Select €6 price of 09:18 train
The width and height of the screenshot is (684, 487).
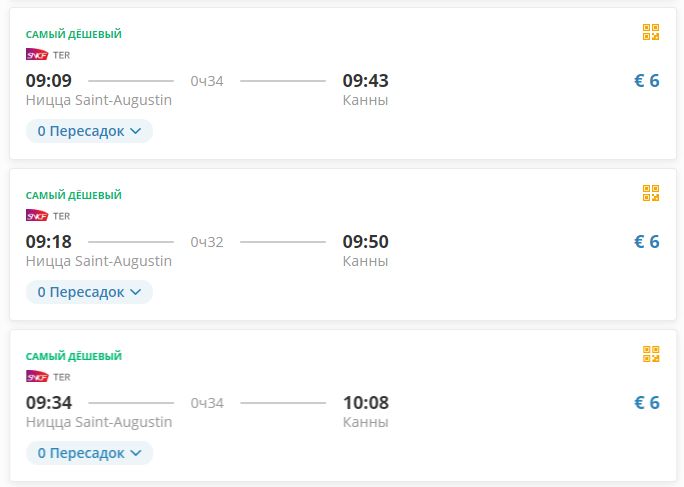pos(646,242)
